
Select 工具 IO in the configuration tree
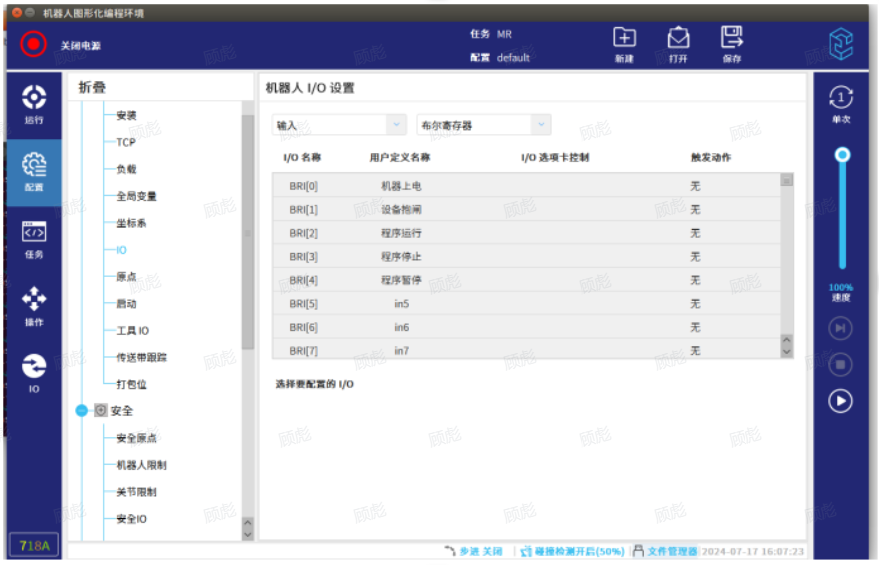(132, 330)
